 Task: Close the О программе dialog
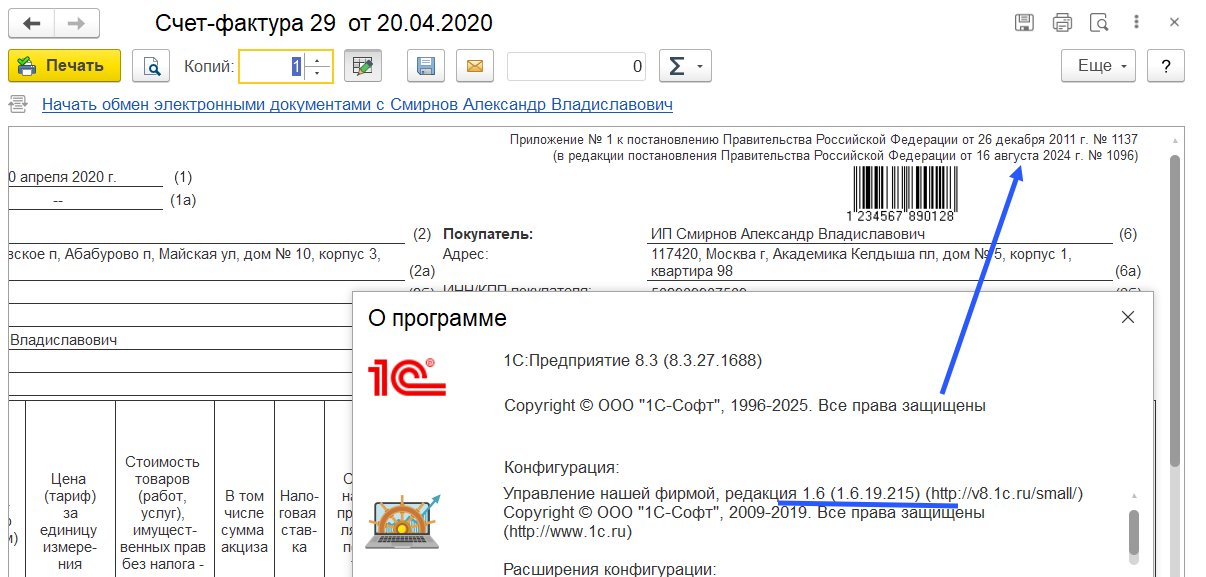[x=1128, y=317]
